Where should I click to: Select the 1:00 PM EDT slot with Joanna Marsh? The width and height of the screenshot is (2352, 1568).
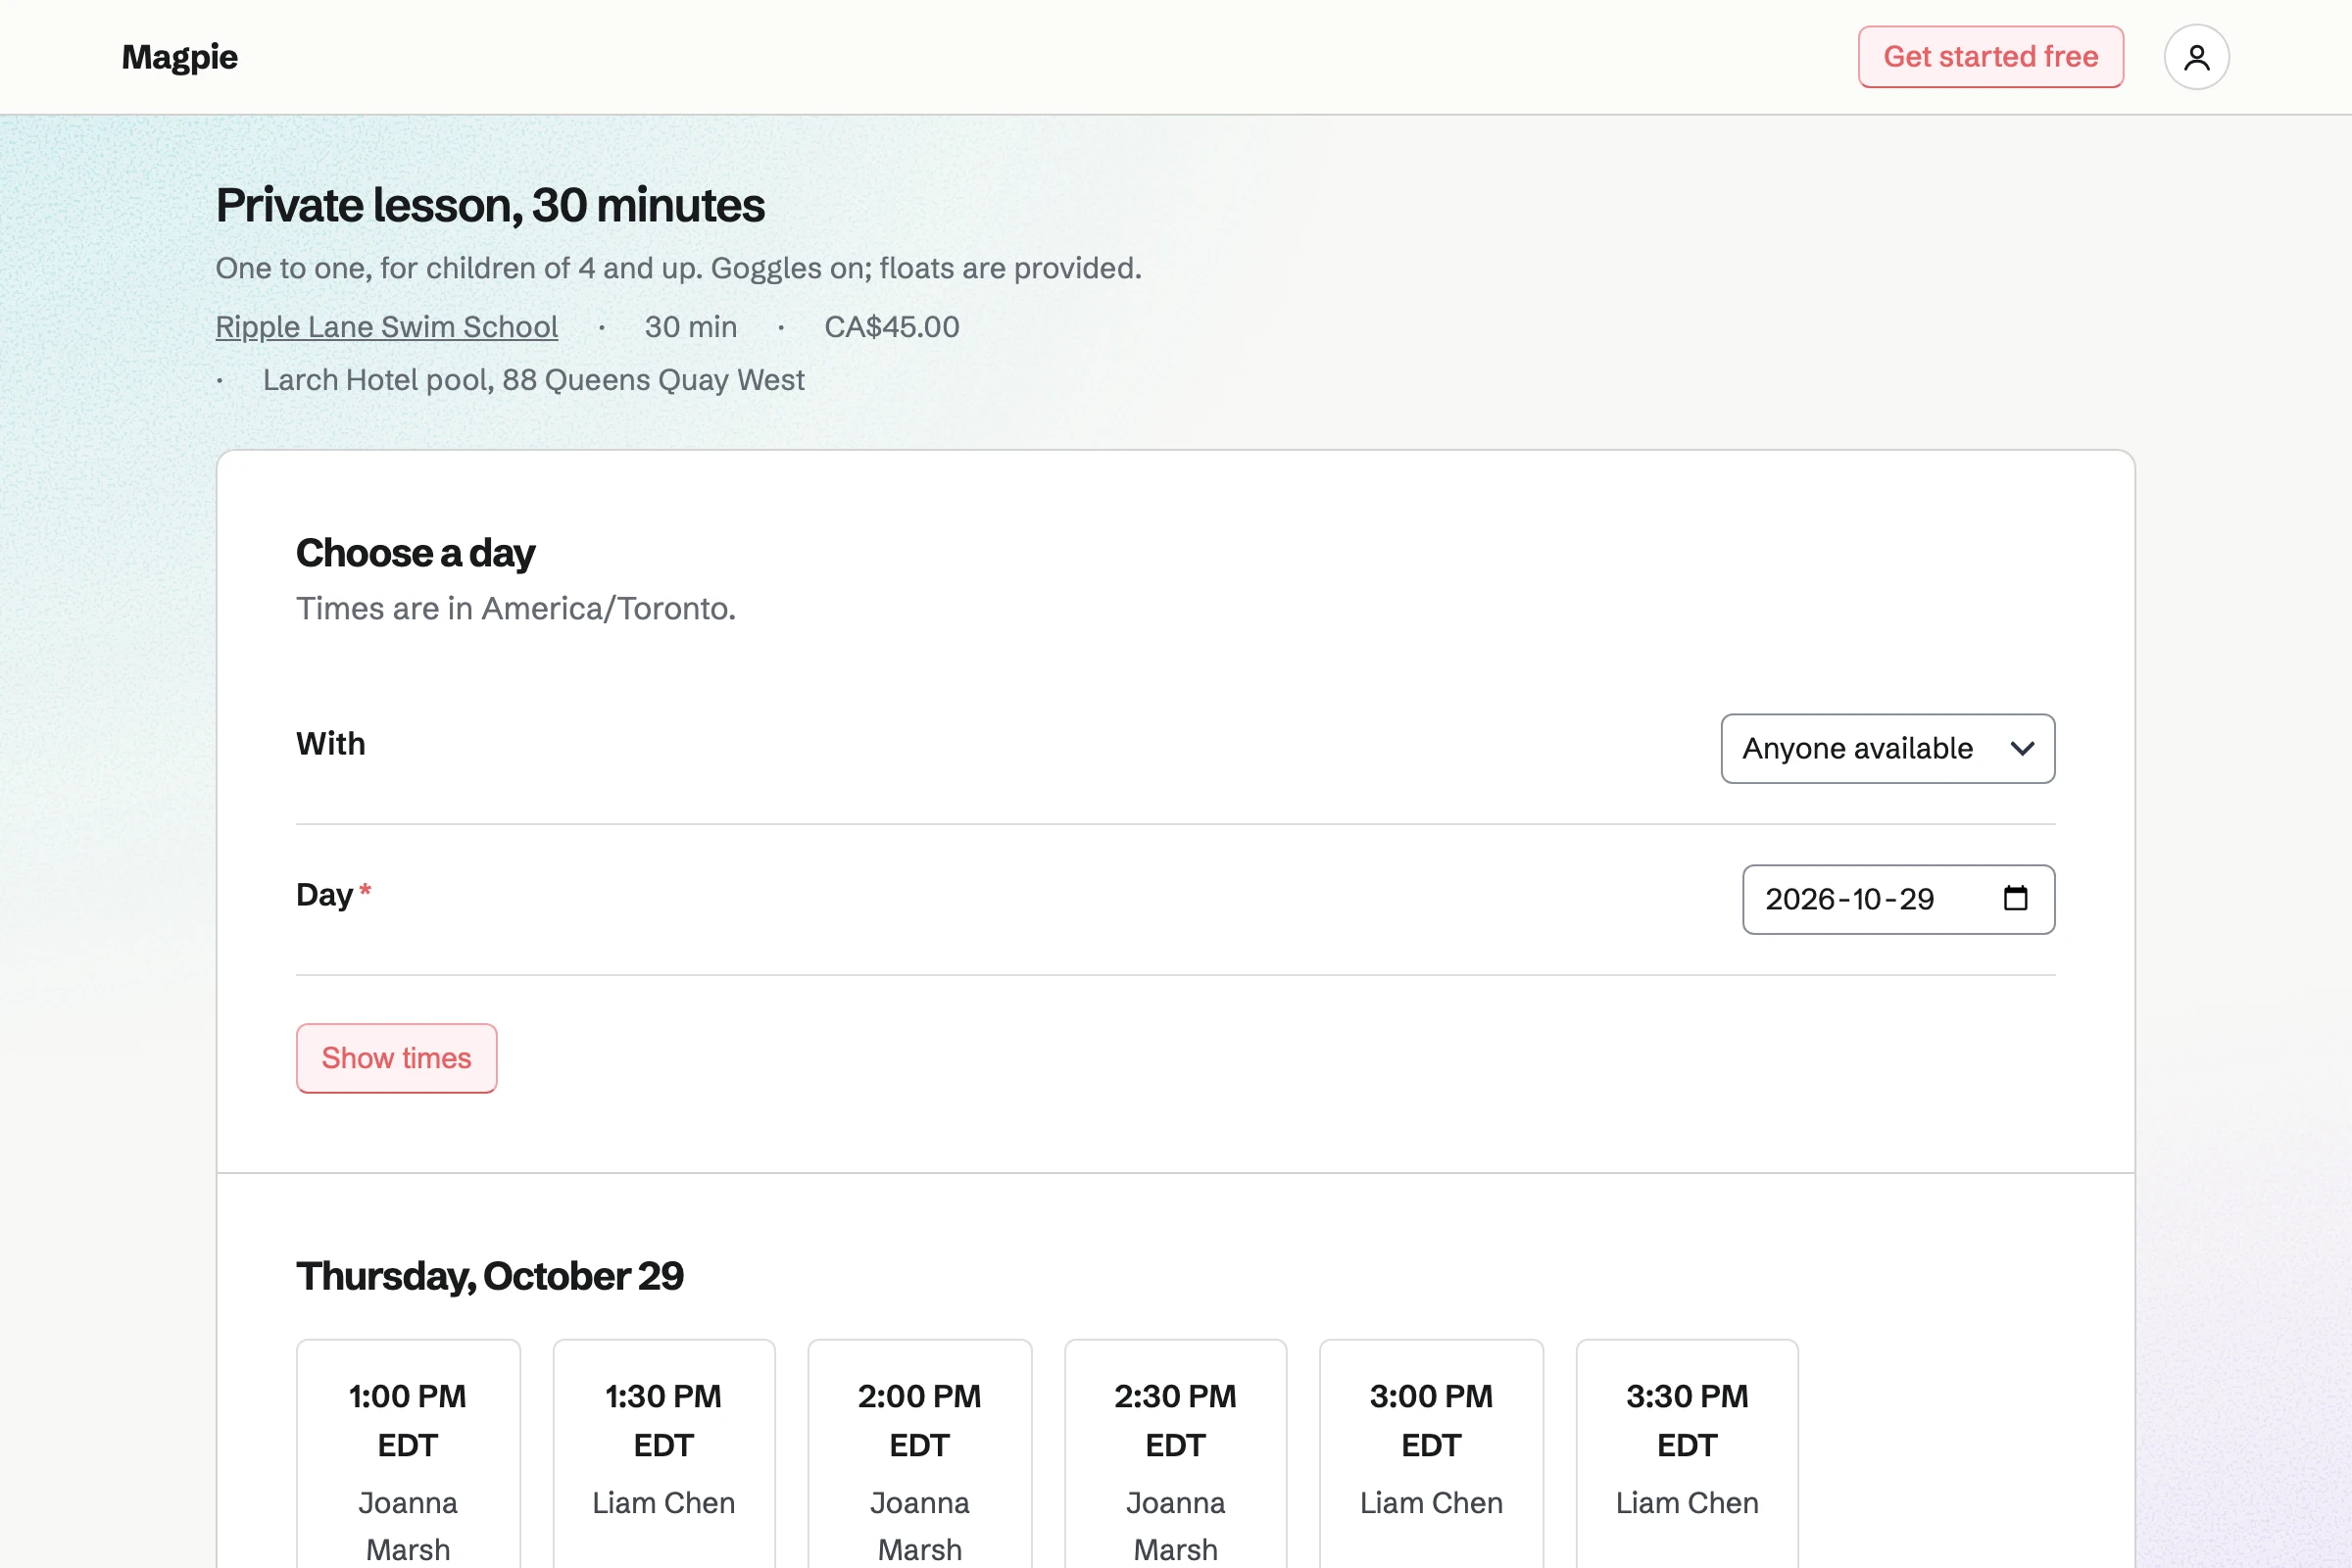pyautogui.click(x=408, y=1454)
